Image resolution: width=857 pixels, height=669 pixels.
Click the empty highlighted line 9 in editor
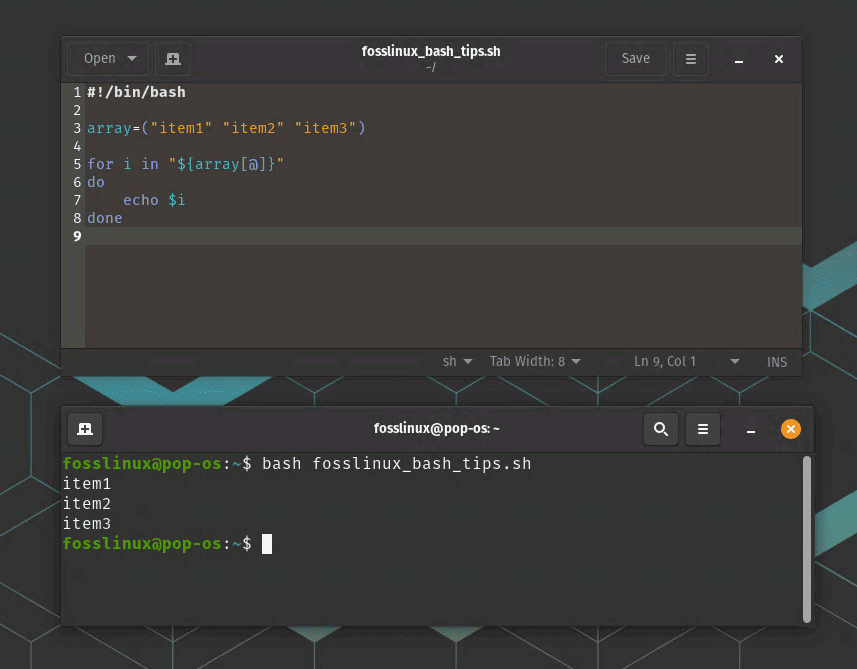[x=443, y=236]
